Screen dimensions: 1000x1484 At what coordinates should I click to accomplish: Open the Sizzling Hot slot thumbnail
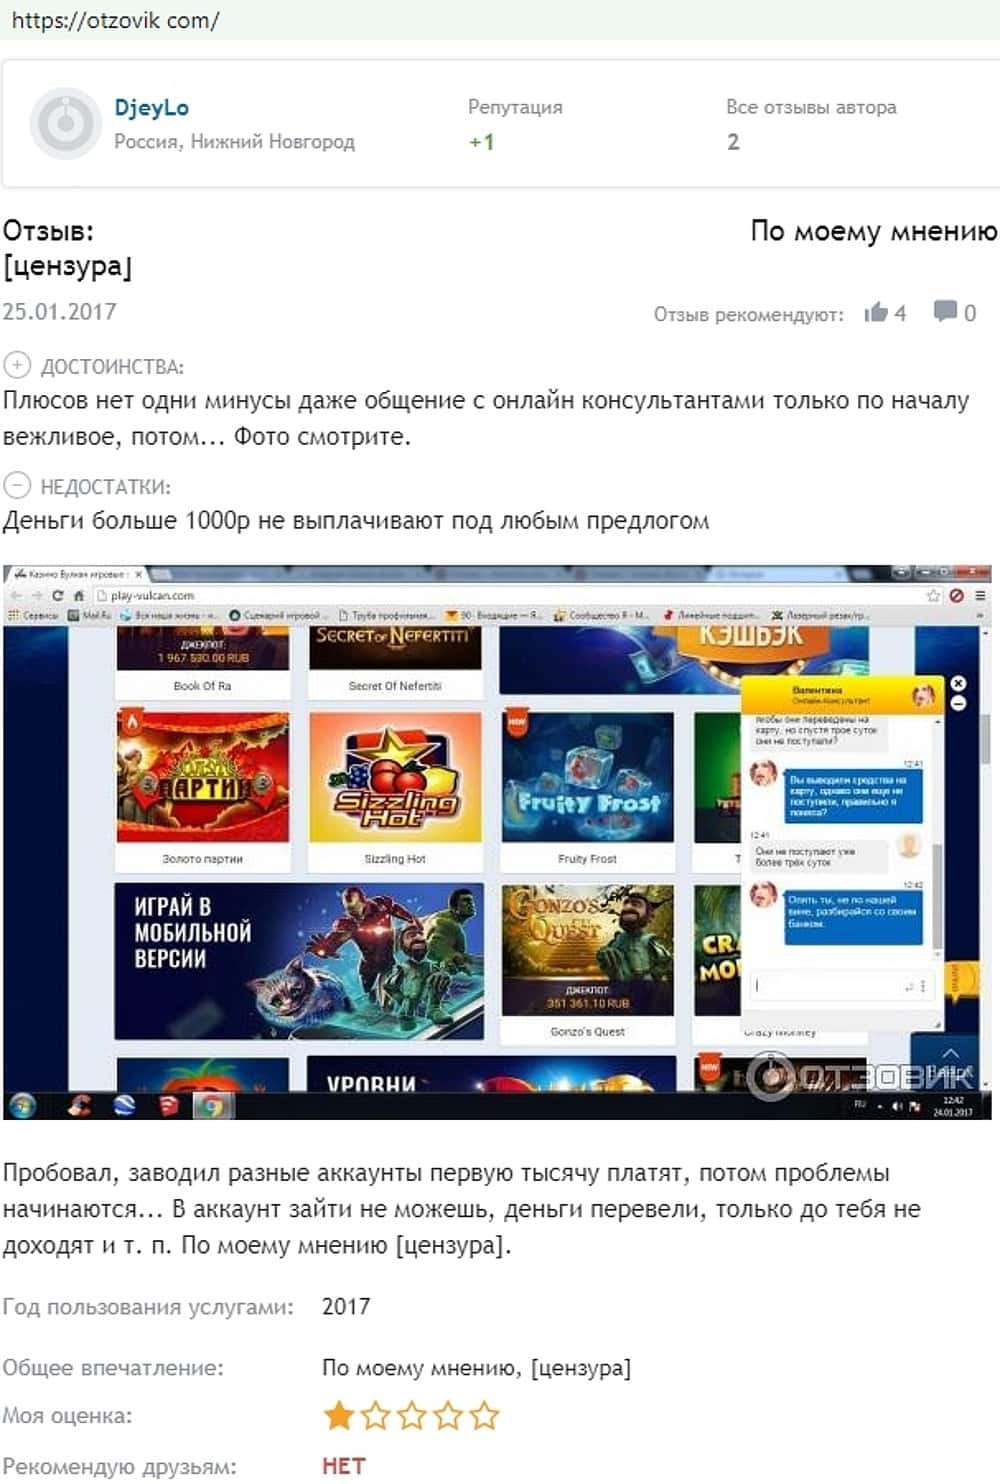[395, 777]
